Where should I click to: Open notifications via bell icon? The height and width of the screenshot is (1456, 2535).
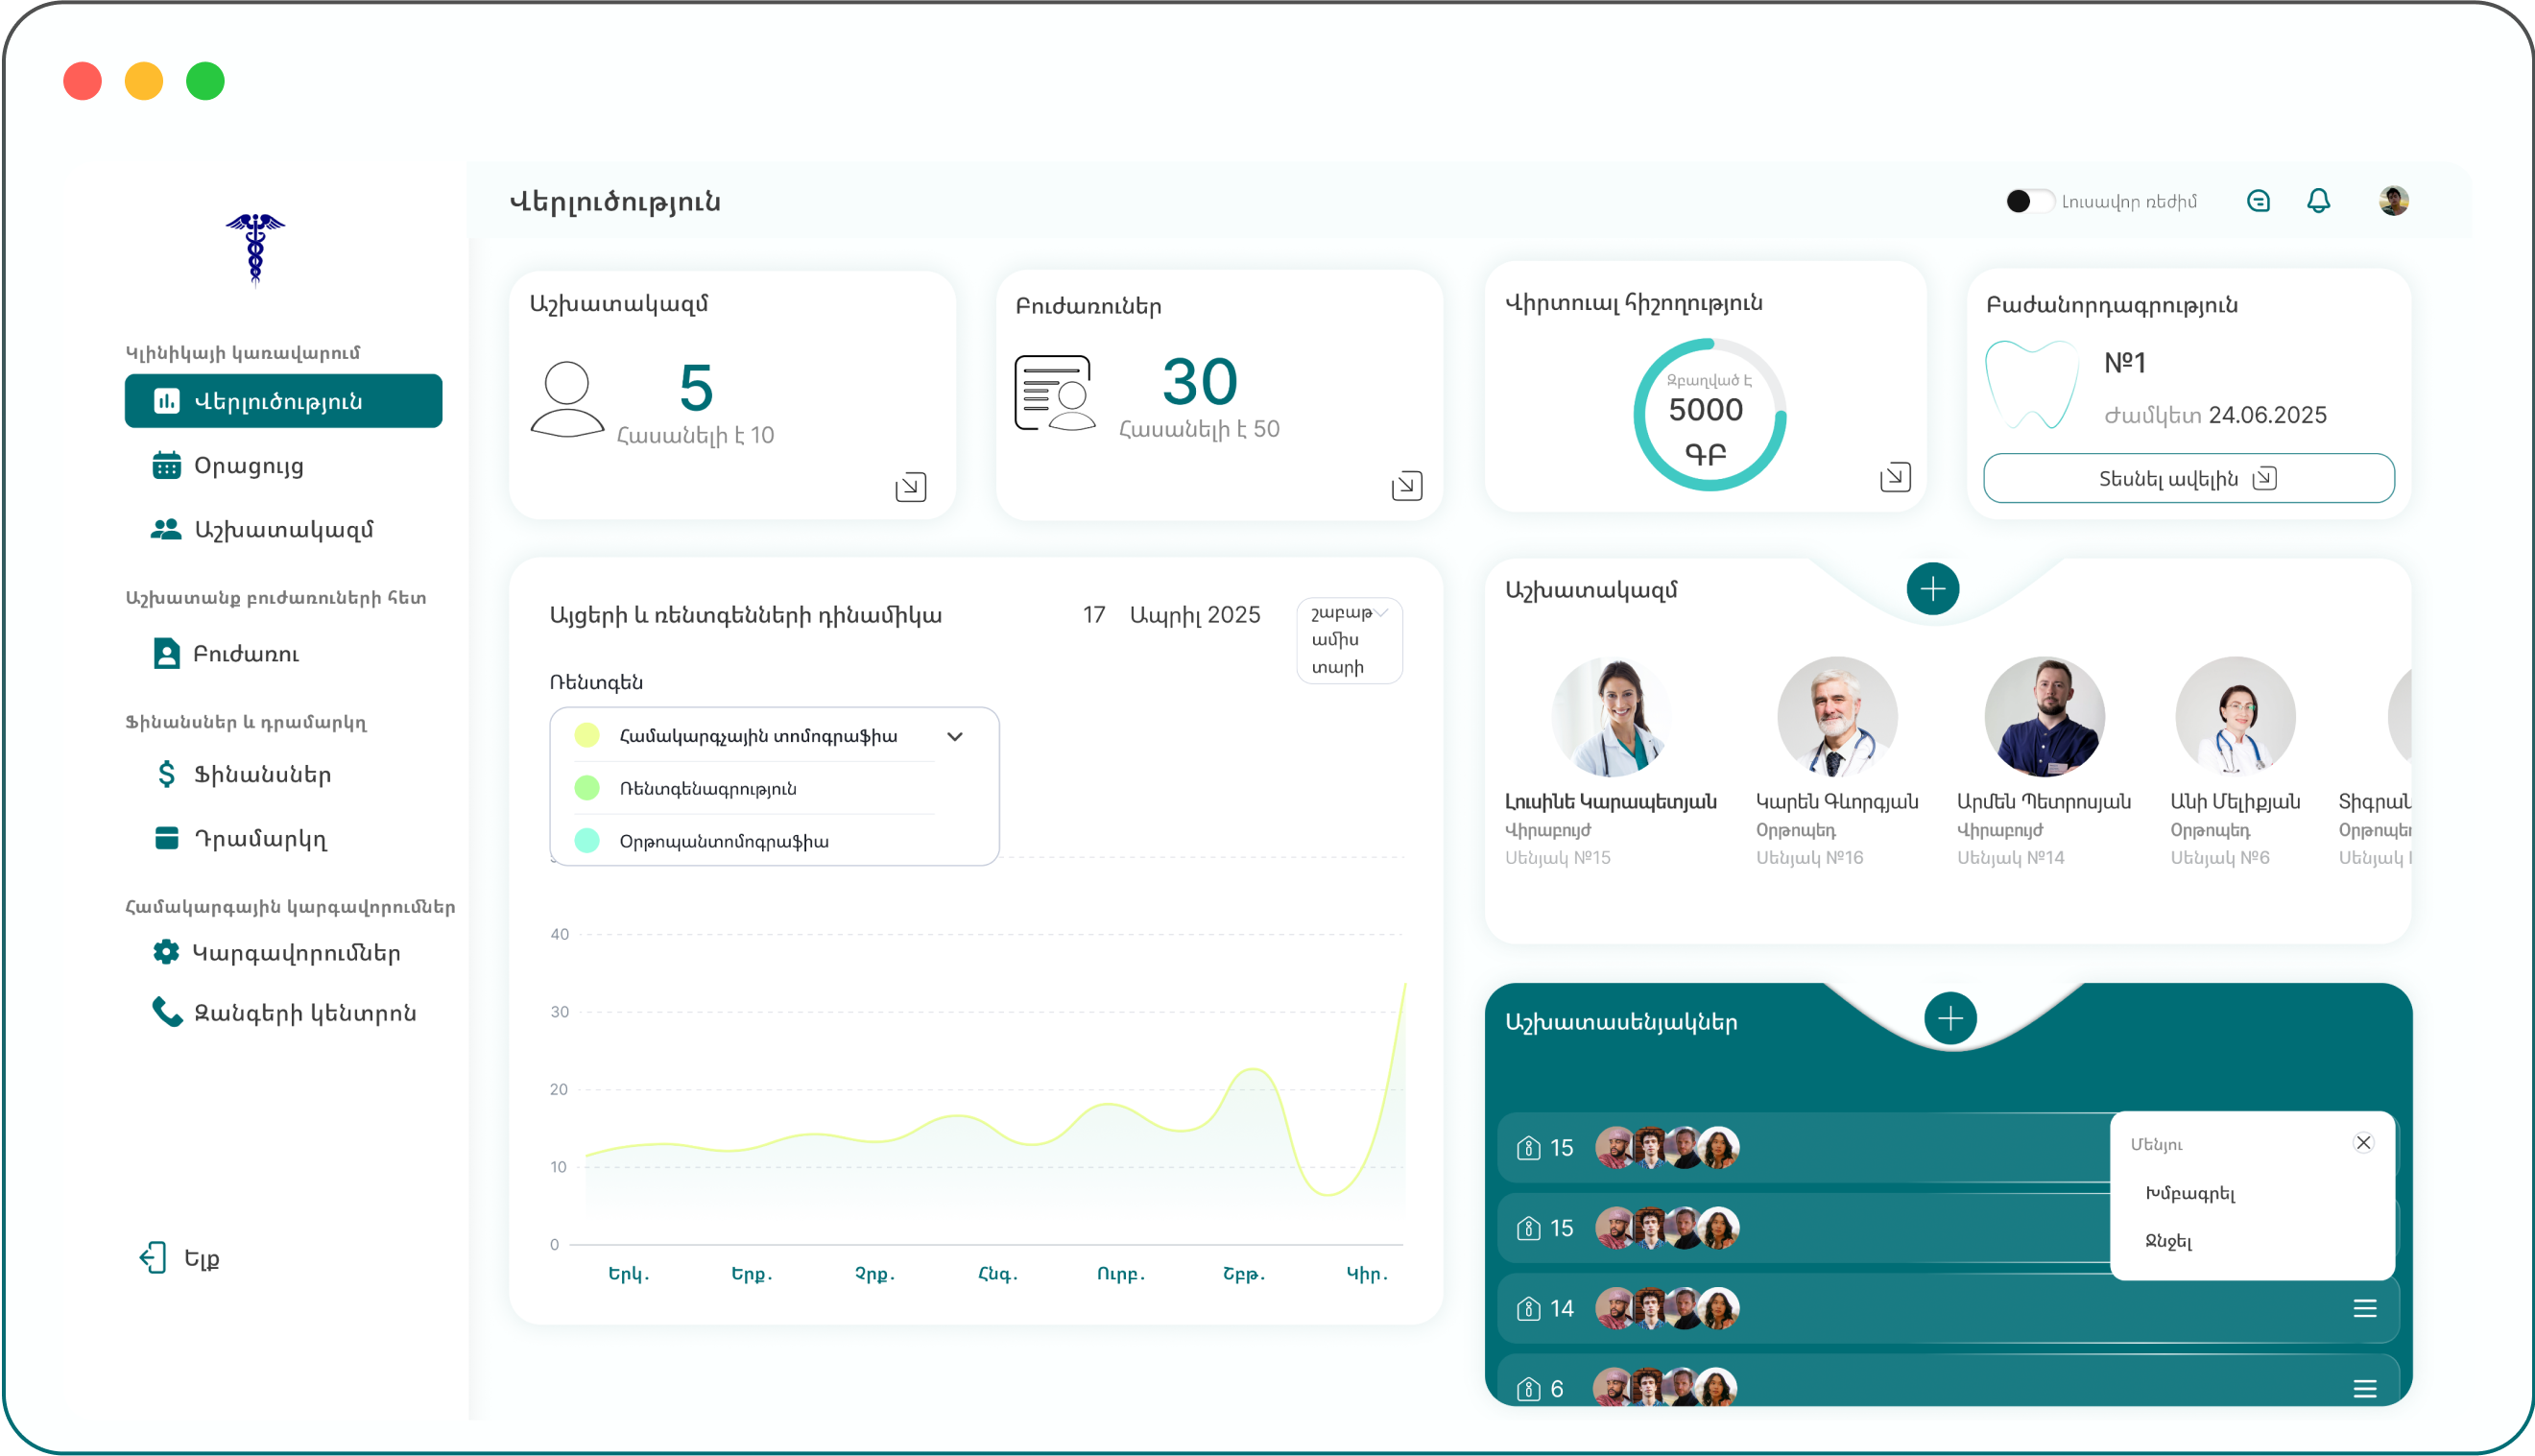[2318, 201]
